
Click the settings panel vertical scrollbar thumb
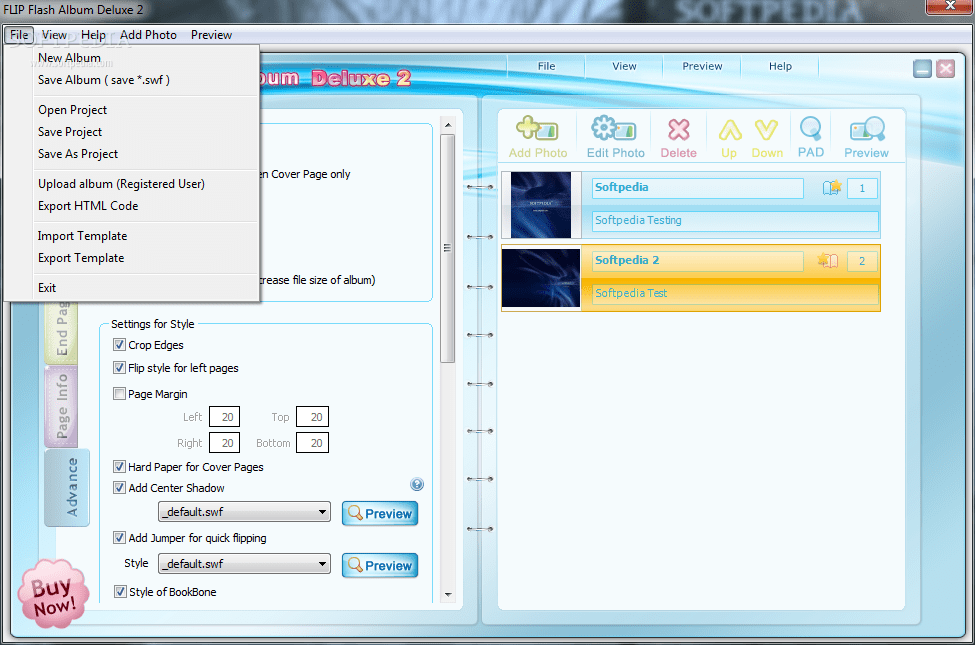[447, 248]
